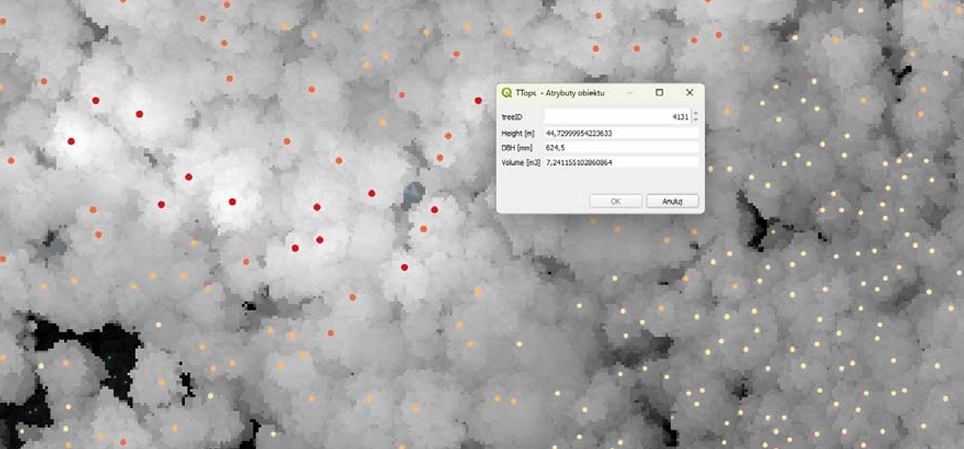Close the TTops attributes dialog

[x=689, y=92]
